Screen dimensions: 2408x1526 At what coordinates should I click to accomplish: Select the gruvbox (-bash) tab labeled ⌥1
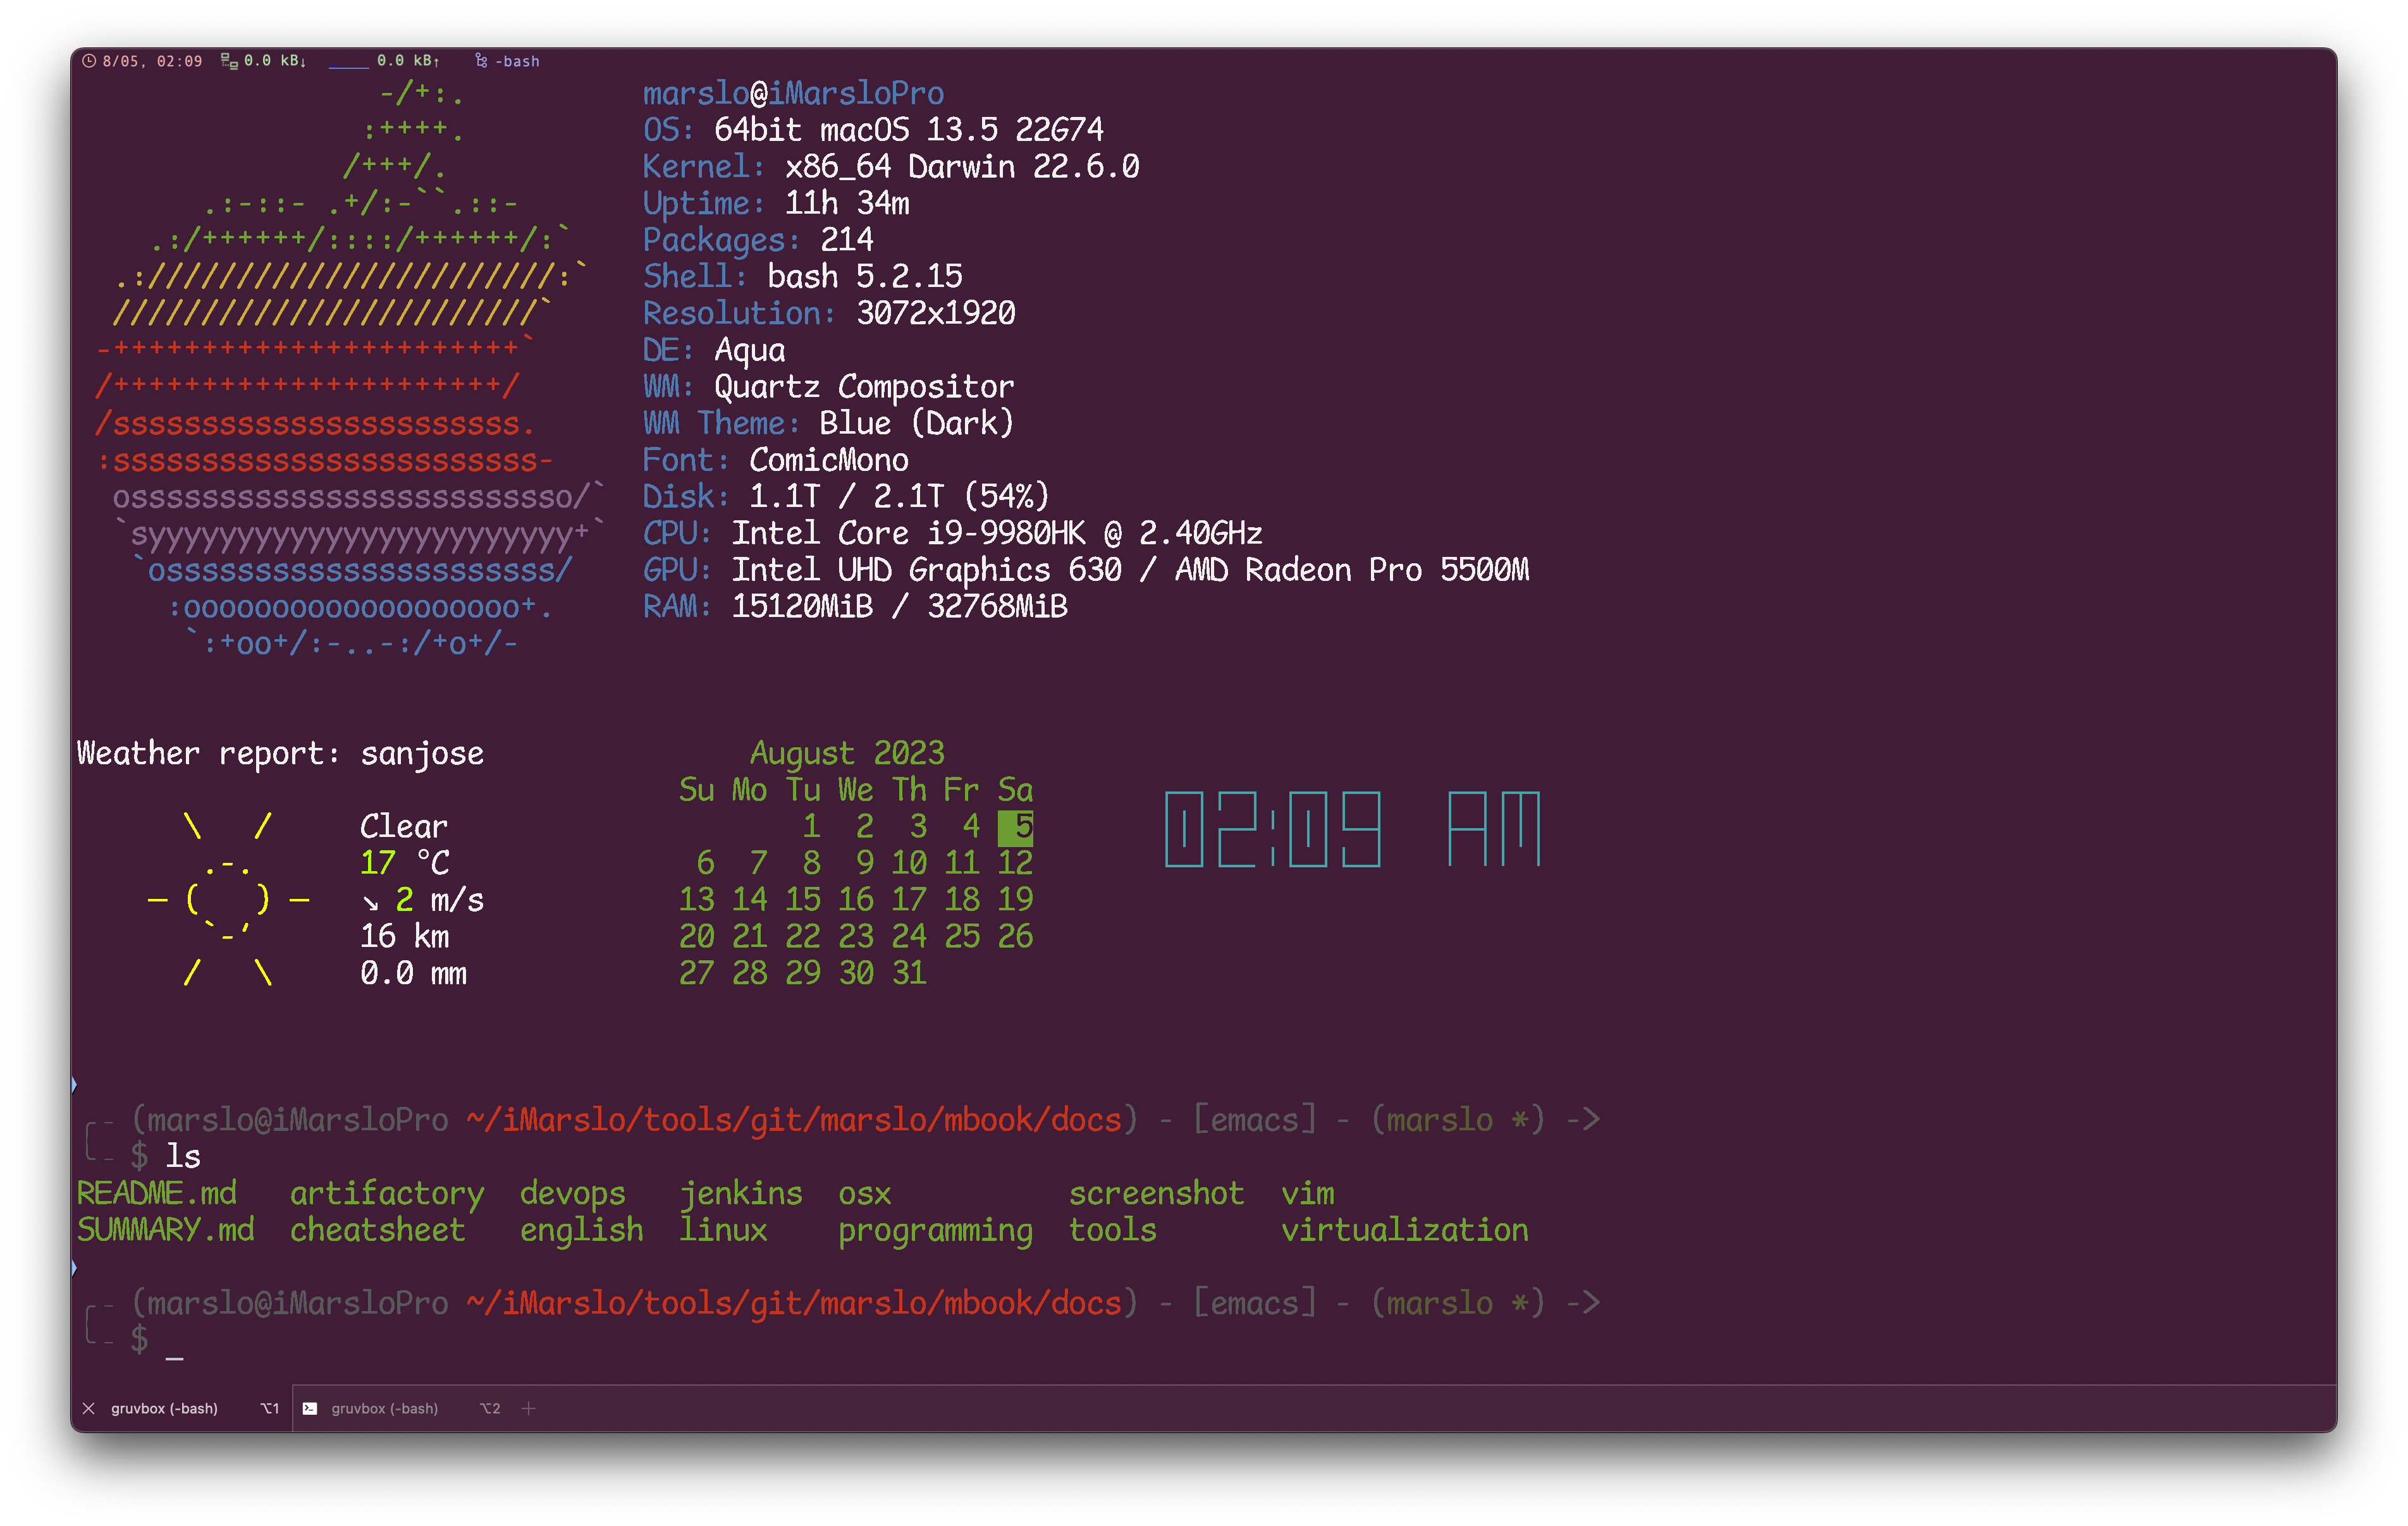pos(182,1408)
